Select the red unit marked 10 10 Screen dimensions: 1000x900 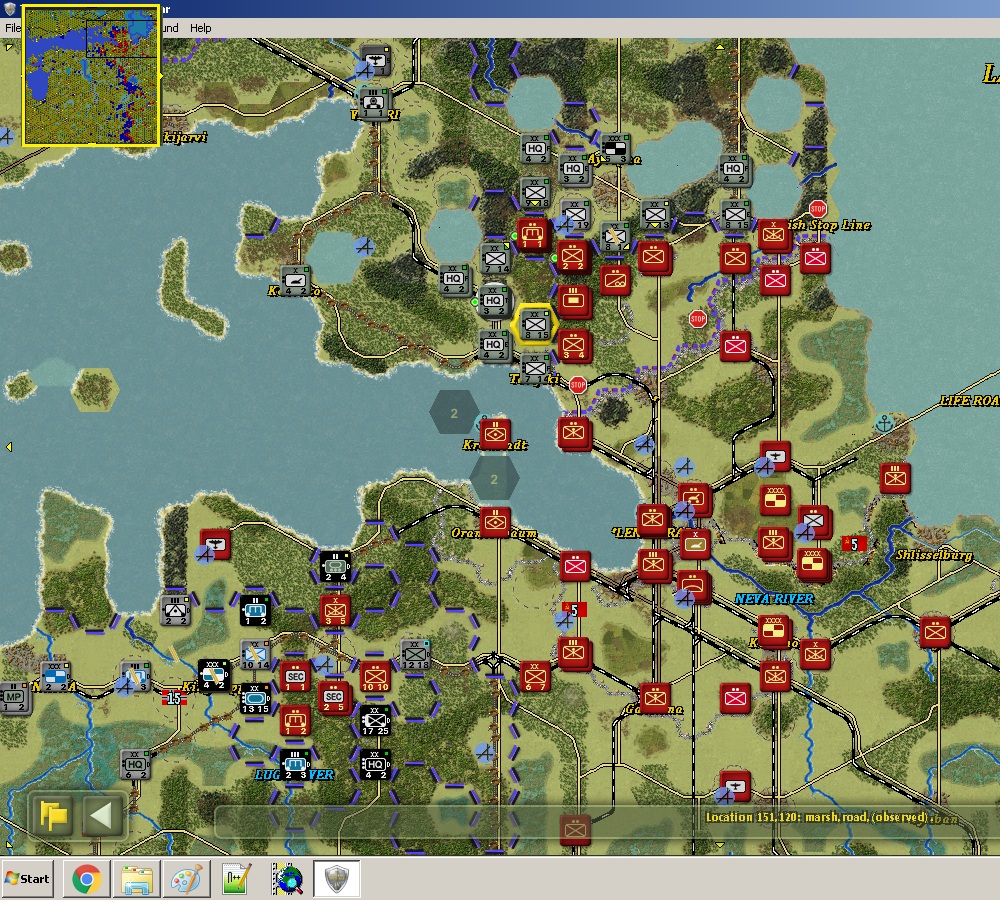(375, 677)
